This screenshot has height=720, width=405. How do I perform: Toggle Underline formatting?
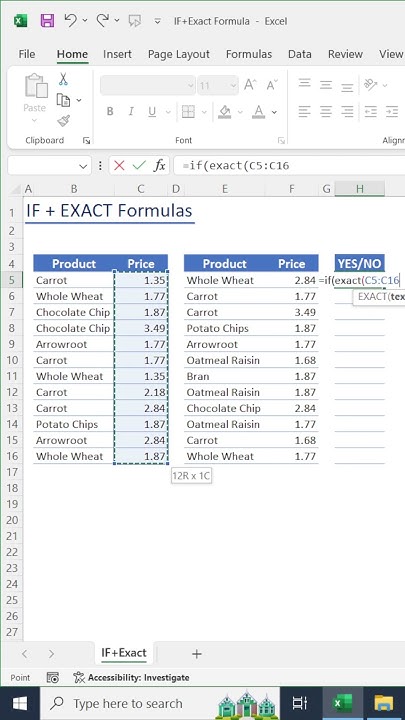click(152, 111)
